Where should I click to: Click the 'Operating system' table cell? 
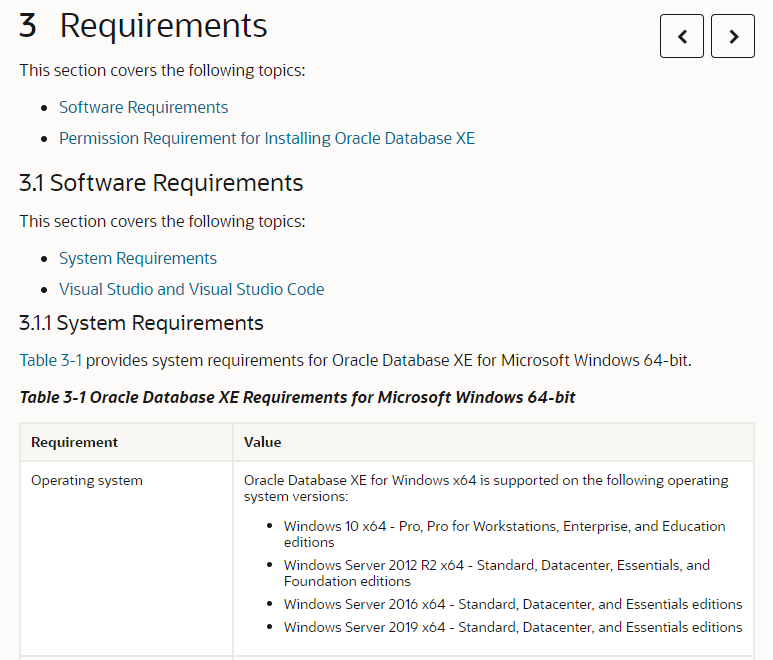pos(126,558)
